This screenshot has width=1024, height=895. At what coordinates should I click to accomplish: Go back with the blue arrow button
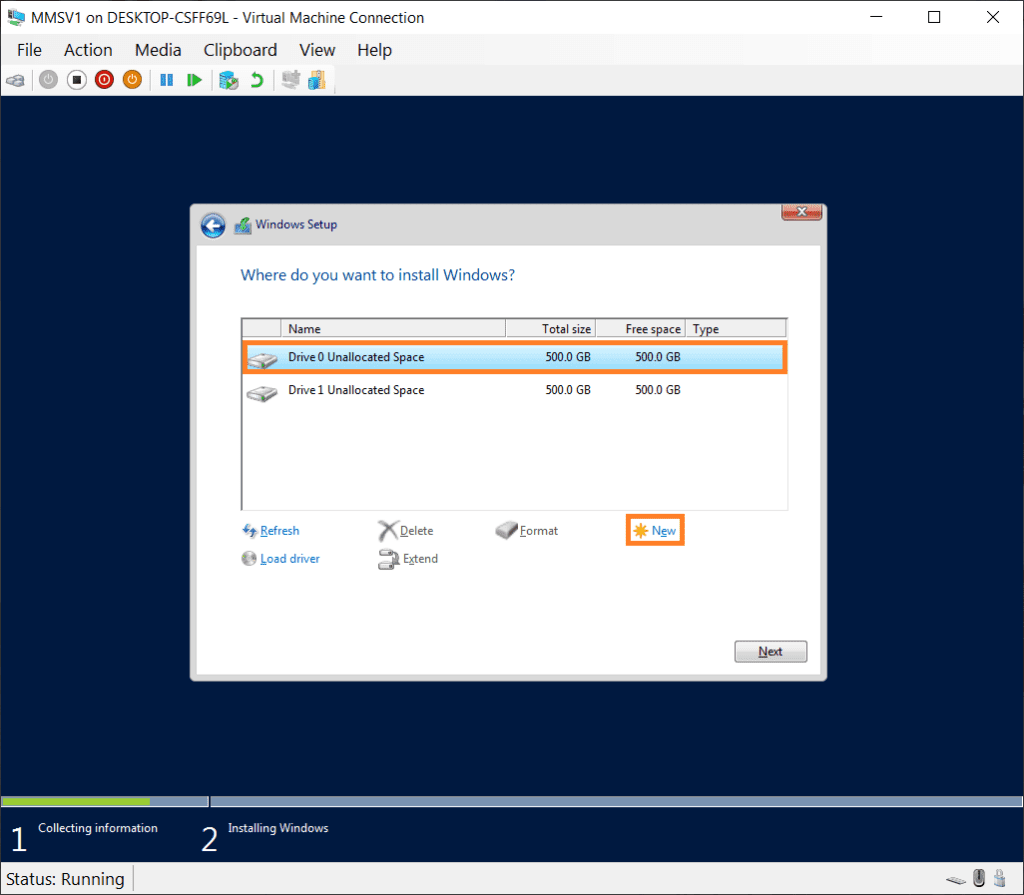click(x=213, y=225)
